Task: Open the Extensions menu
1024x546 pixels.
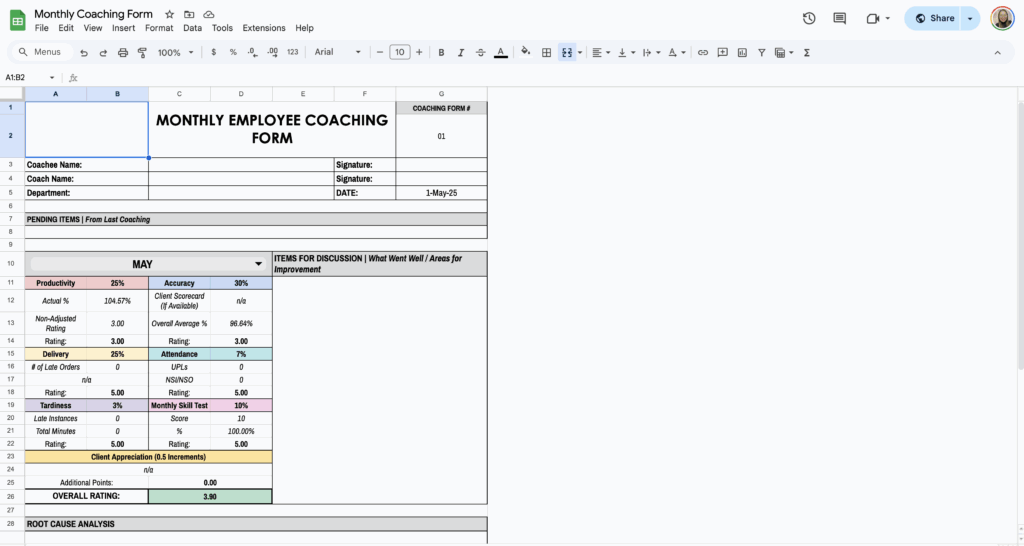Action: (x=264, y=28)
